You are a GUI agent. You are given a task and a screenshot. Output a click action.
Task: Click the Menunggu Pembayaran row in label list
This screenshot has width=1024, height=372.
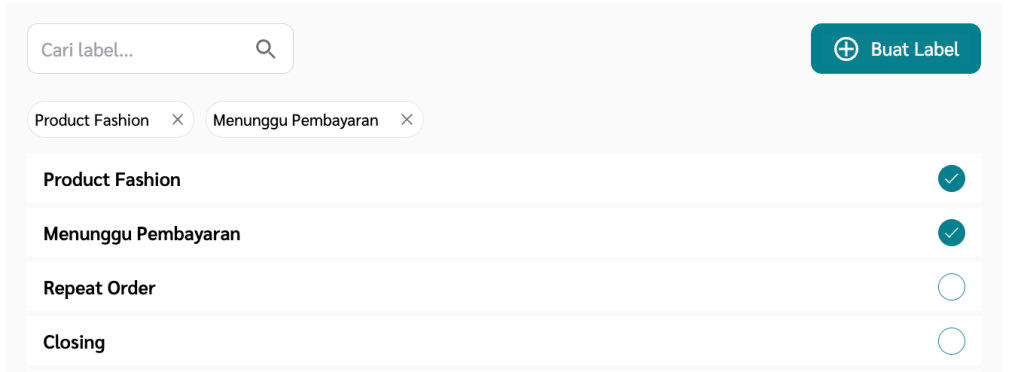(x=504, y=233)
